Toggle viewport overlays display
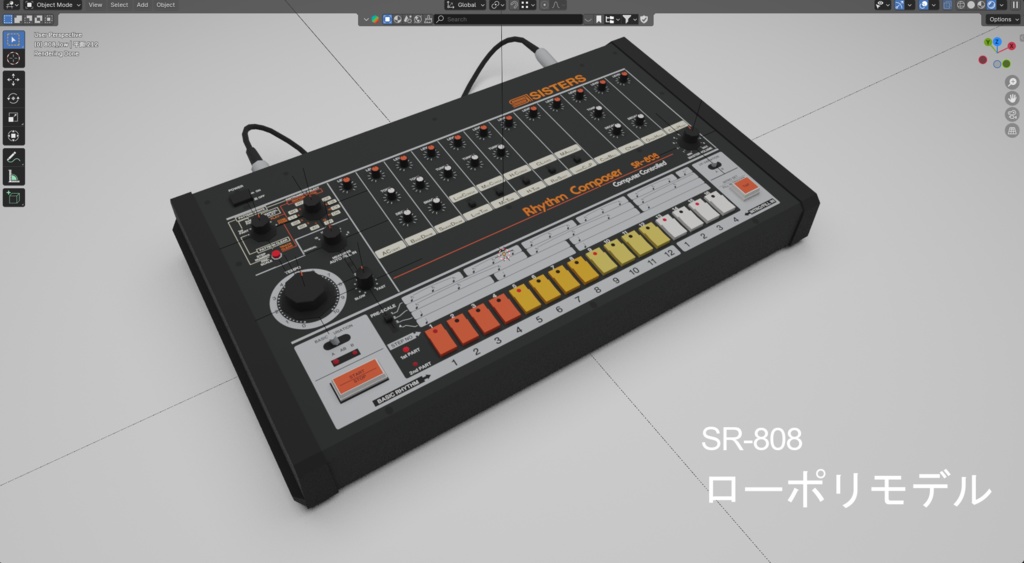Viewport: 1024px width, 563px height. pyautogui.click(x=923, y=5)
